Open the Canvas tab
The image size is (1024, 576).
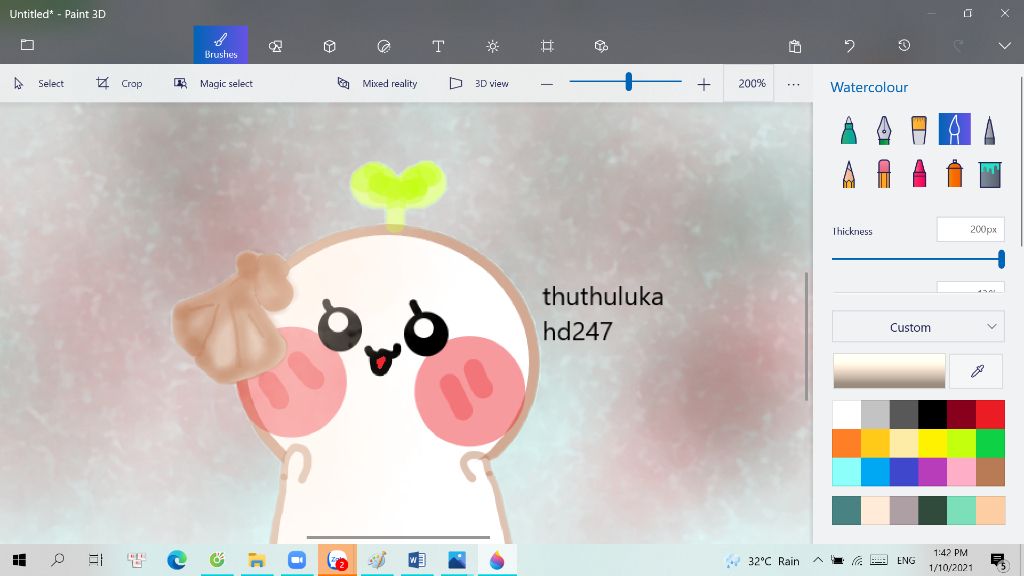coord(547,46)
